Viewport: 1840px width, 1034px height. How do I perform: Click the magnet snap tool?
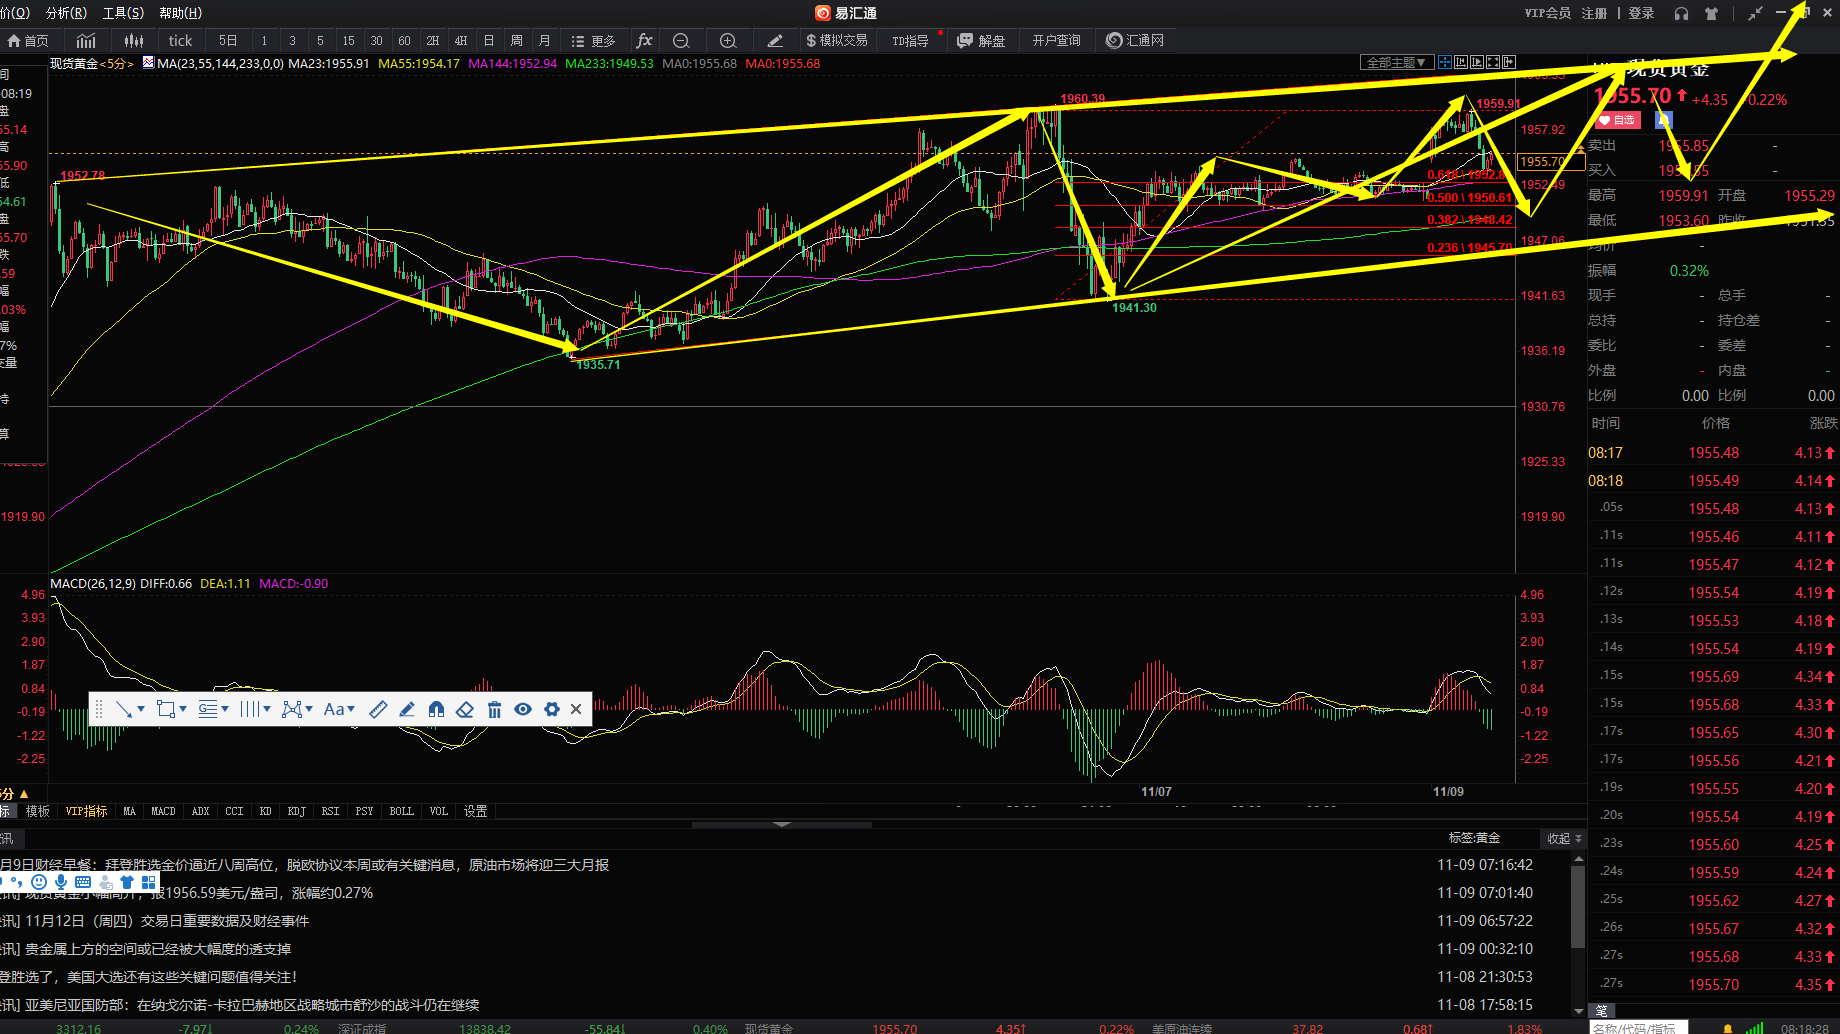click(436, 709)
